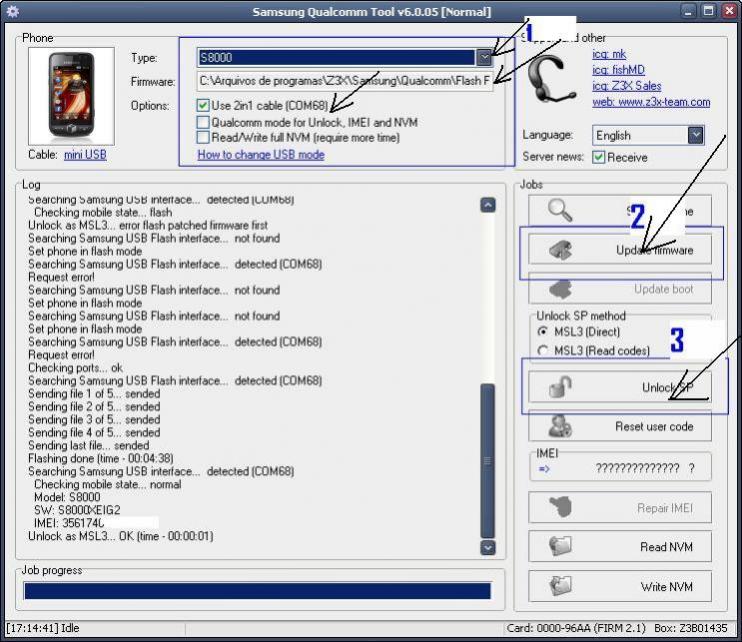Click log line 'Flashing done (time - 00:04:38)'
Viewport: 742px width, 642px height.
pos(101,458)
